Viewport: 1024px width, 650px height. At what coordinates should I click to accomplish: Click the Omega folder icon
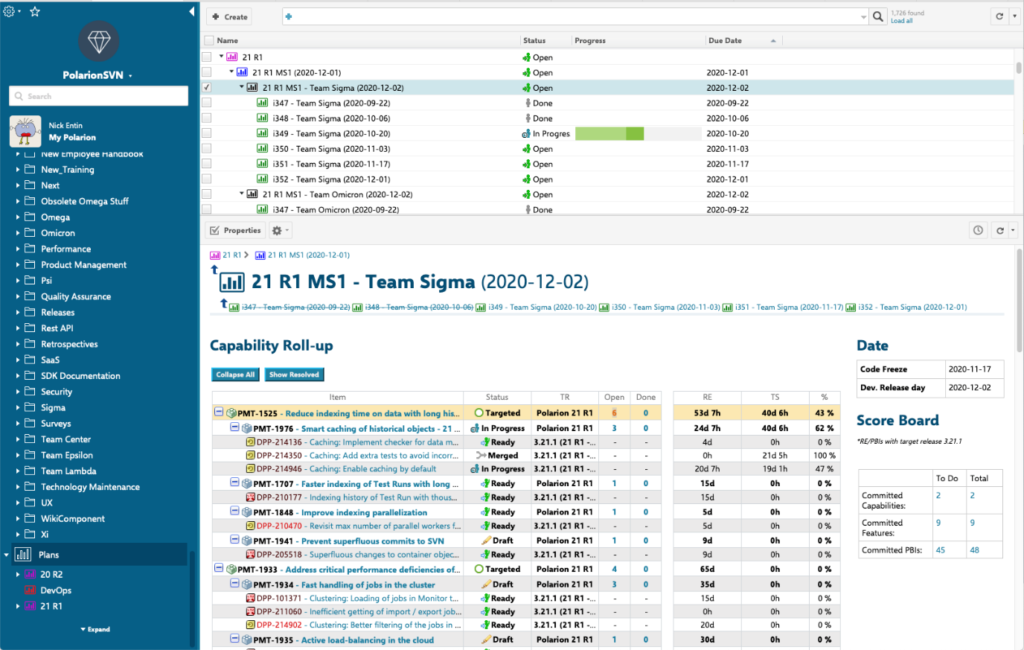pos(30,217)
